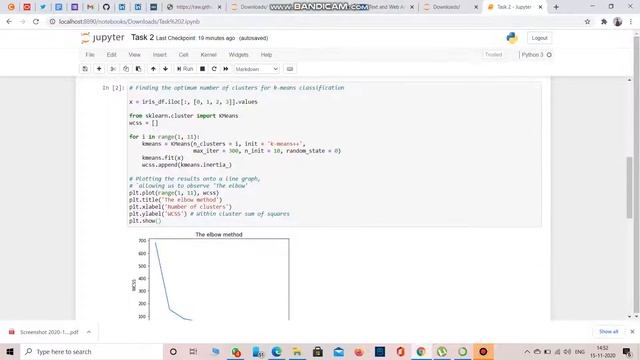Copy selected cells in the Jupyter toolbar
This screenshot has height=360, width=640.
point(126,69)
